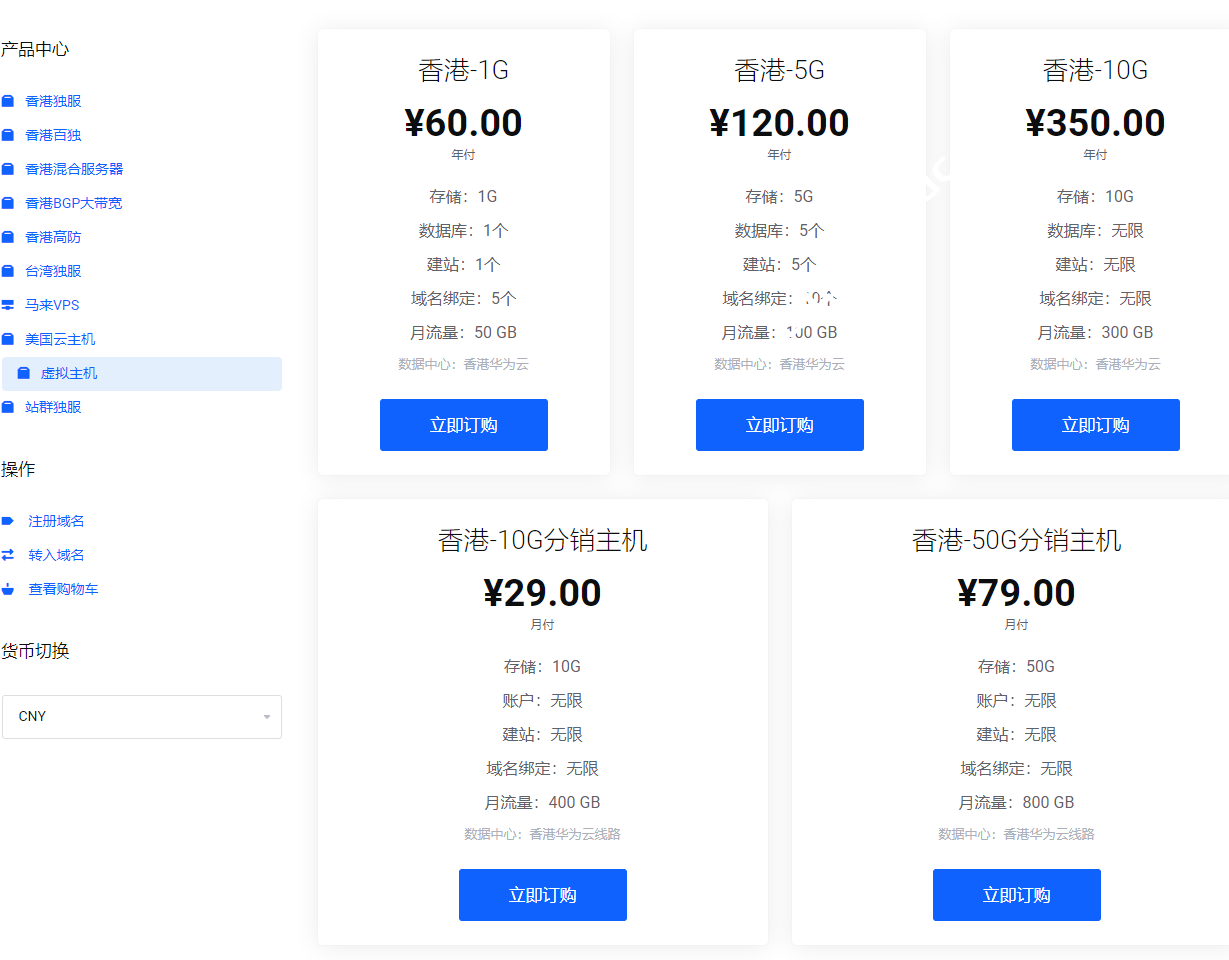Click the icon beside 站群独服
The width and height of the screenshot is (1229, 960).
pyautogui.click(x=8, y=407)
